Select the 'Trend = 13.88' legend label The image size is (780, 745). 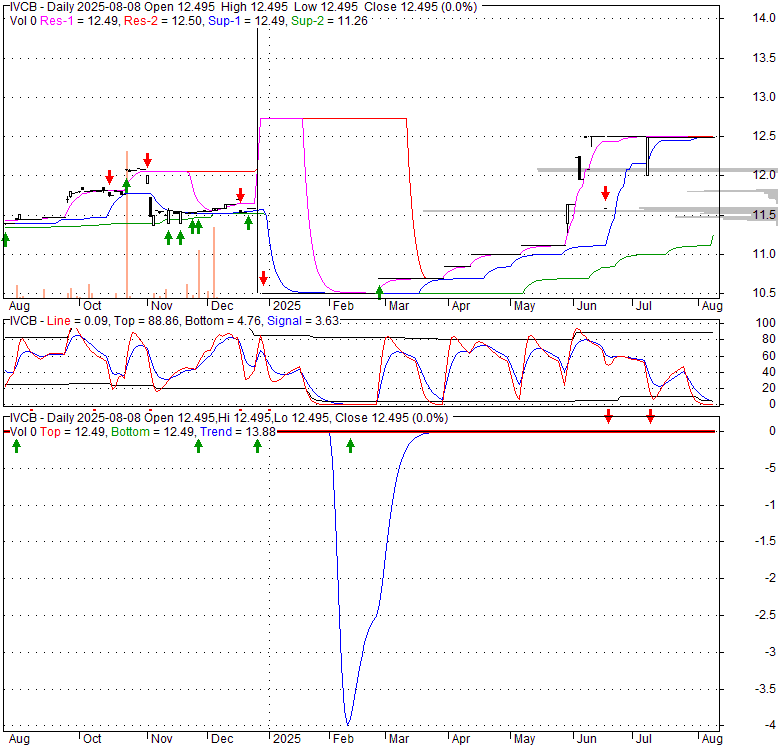pyautogui.click(x=238, y=430)
